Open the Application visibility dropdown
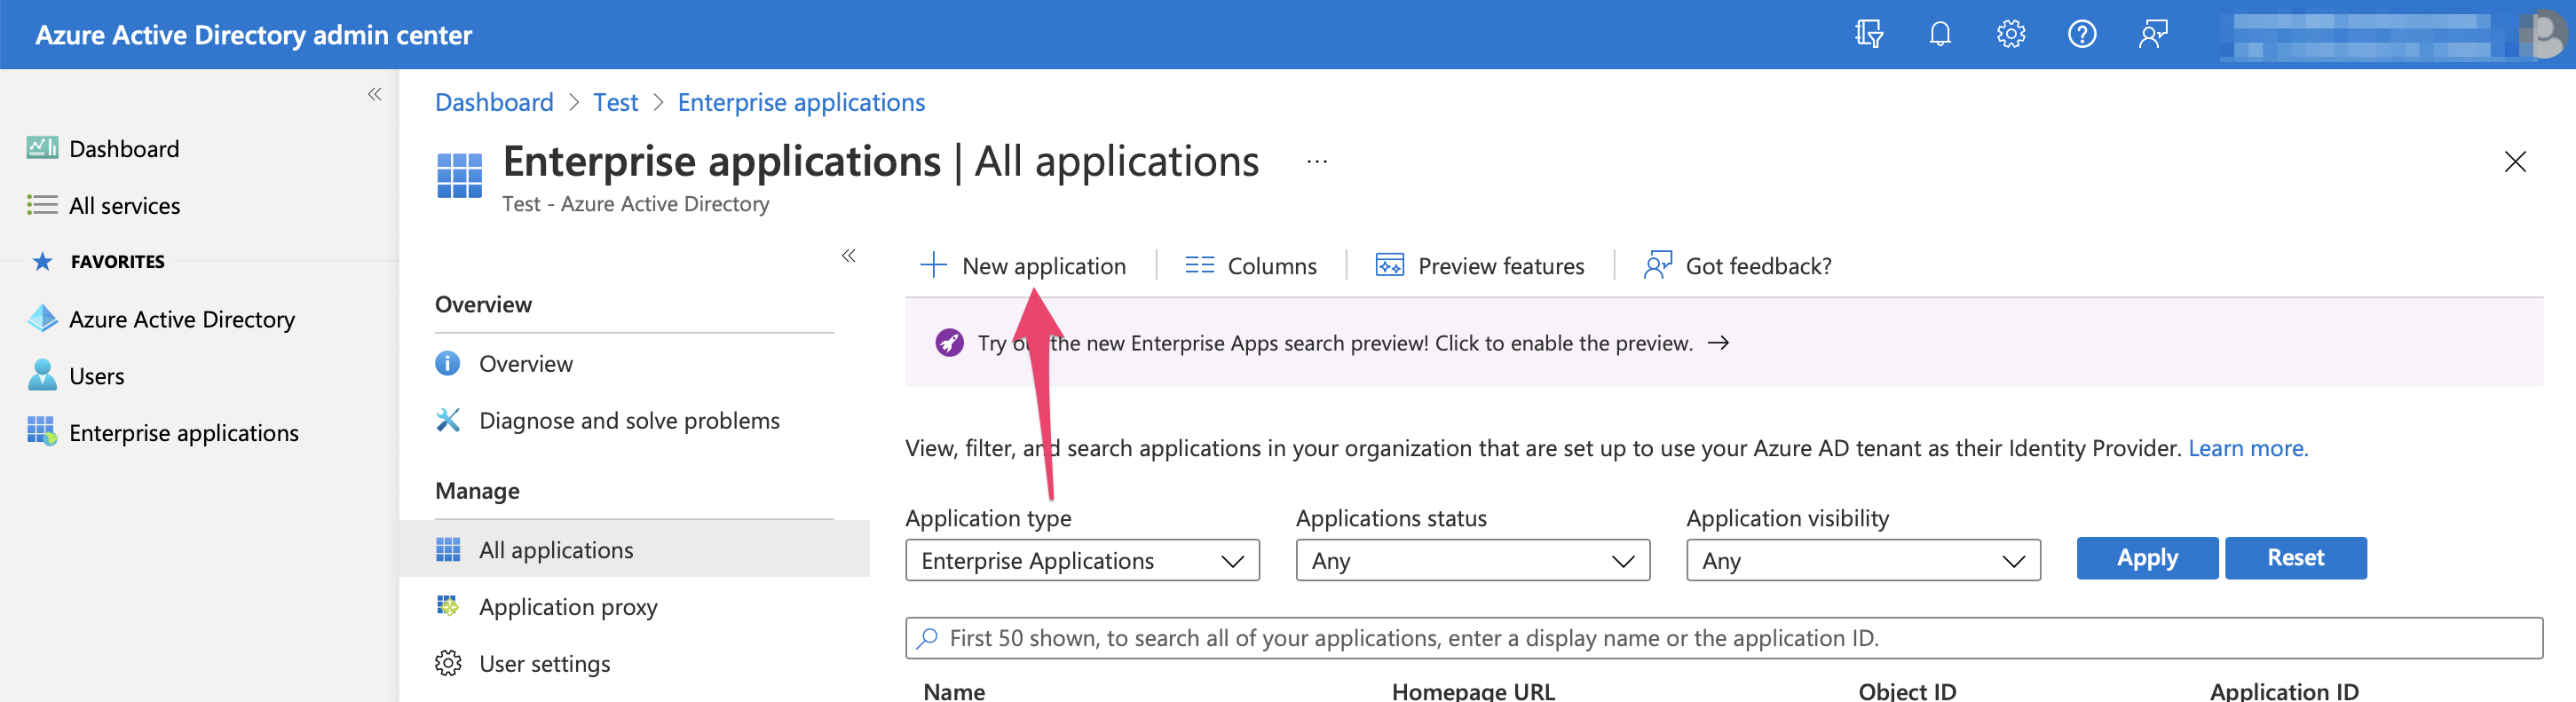Viewport: 2576px width, 702px height. (1862, 561)
